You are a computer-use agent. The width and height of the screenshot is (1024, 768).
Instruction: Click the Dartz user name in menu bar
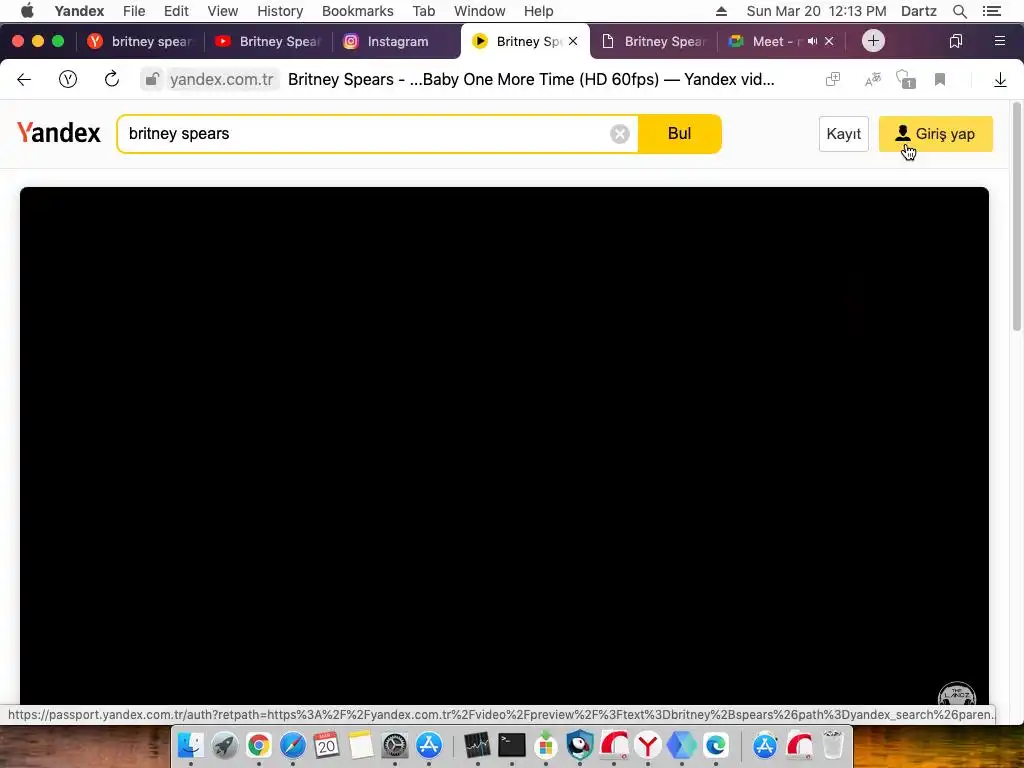(x=918, y=11)
